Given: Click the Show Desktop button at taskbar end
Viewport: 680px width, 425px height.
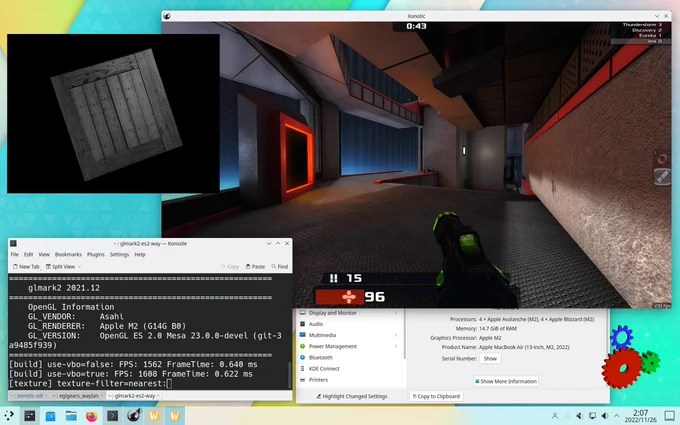Looking at the screenshot, I should (670, 415).
